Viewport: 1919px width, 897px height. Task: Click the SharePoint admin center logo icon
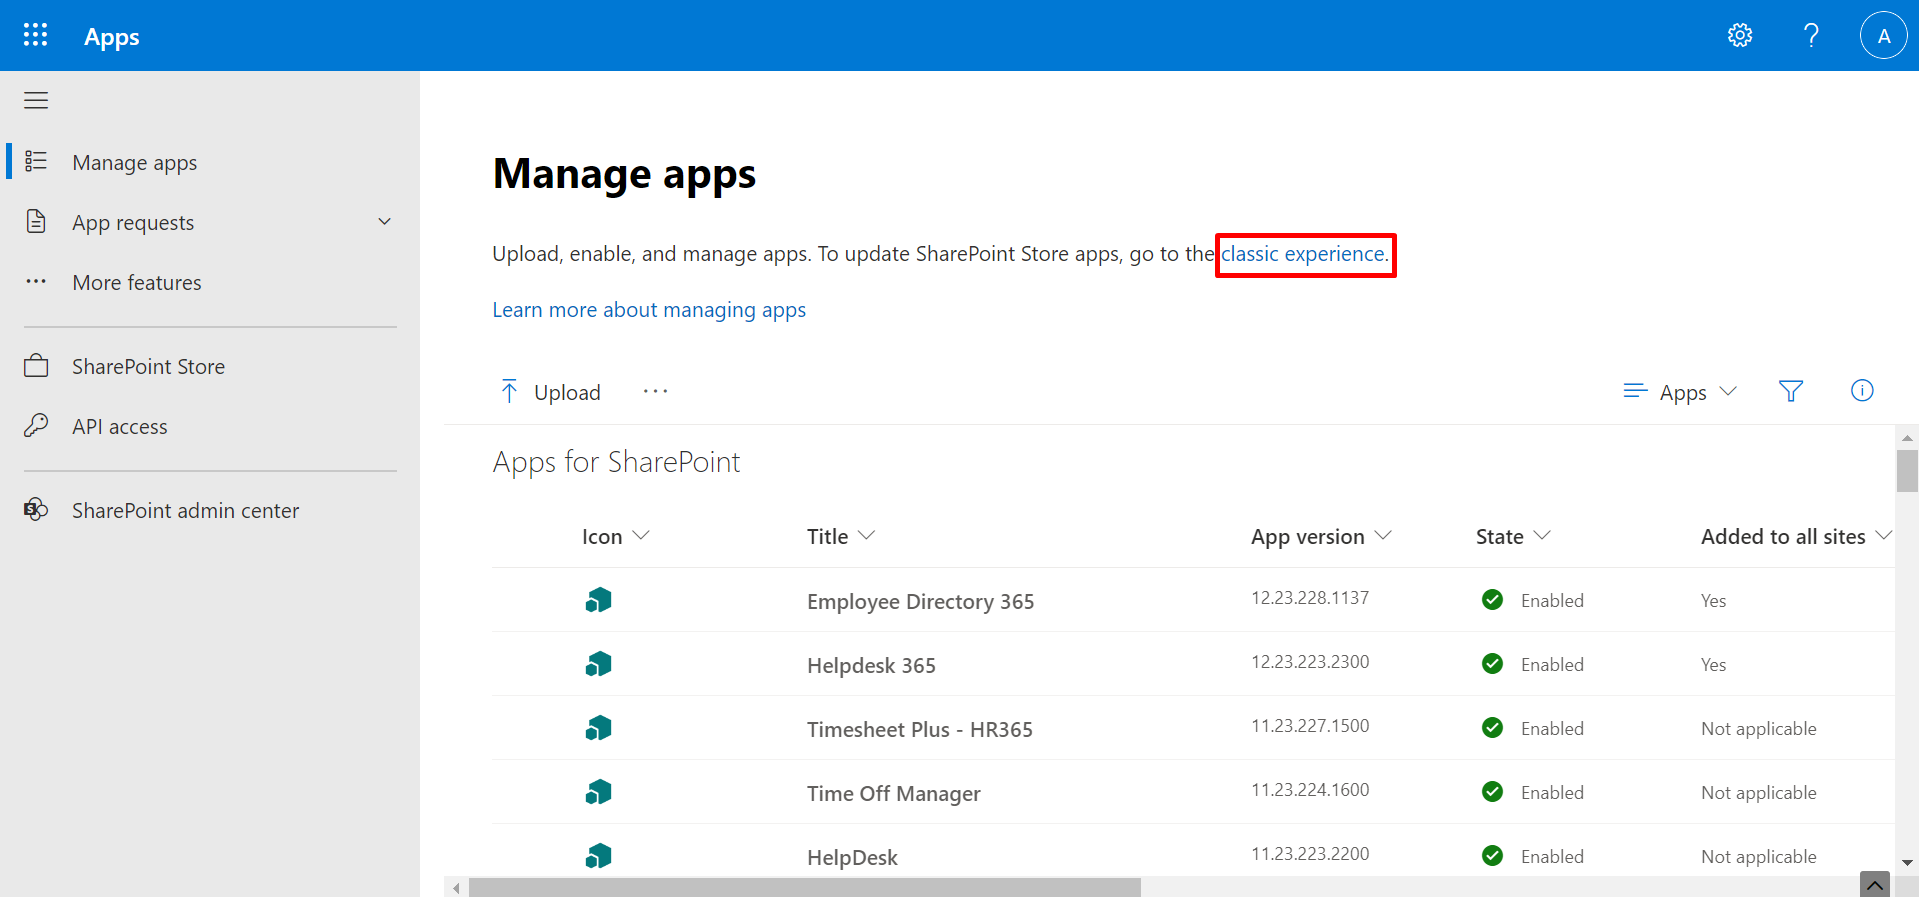click(36, 509)
